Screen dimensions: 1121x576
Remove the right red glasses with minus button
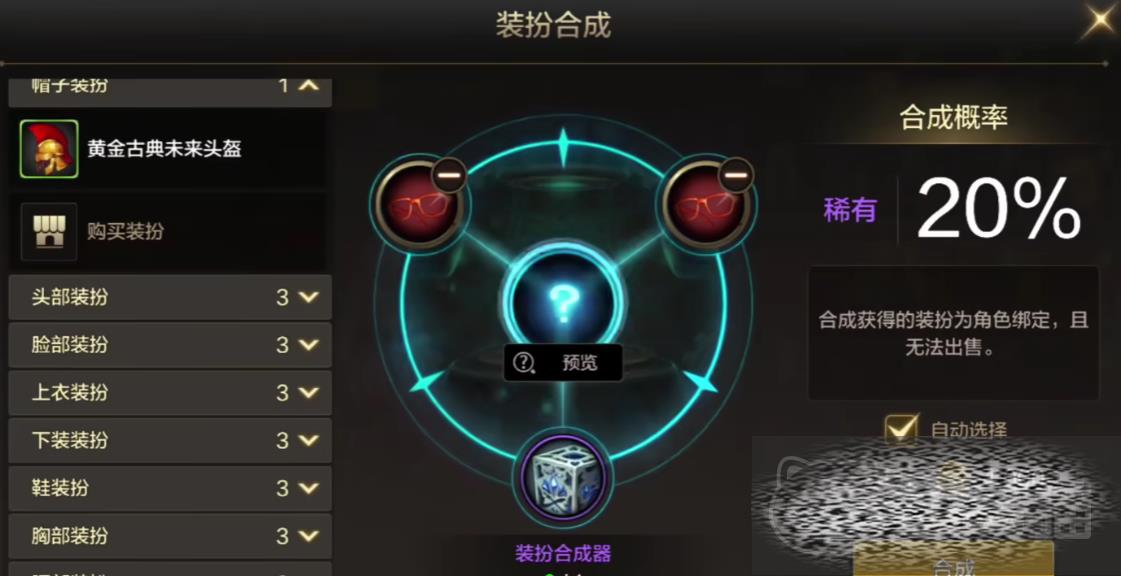click(x=736, y=175)
